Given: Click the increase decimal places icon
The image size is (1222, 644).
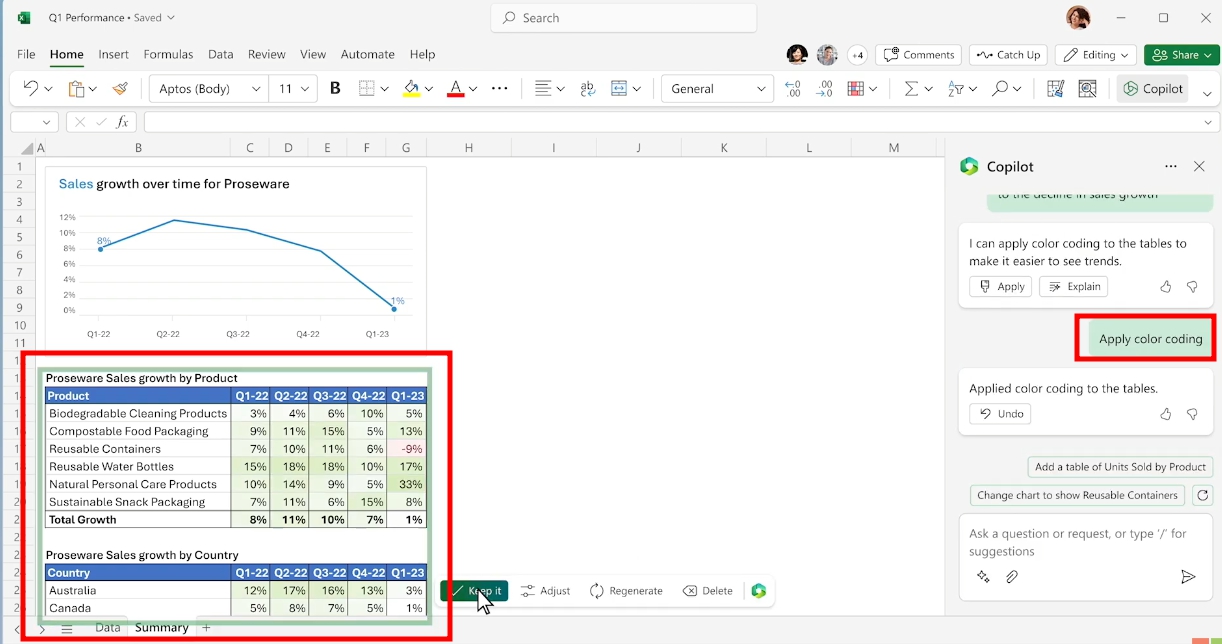Looking at the screenshot, I should (x=793, y=89).
